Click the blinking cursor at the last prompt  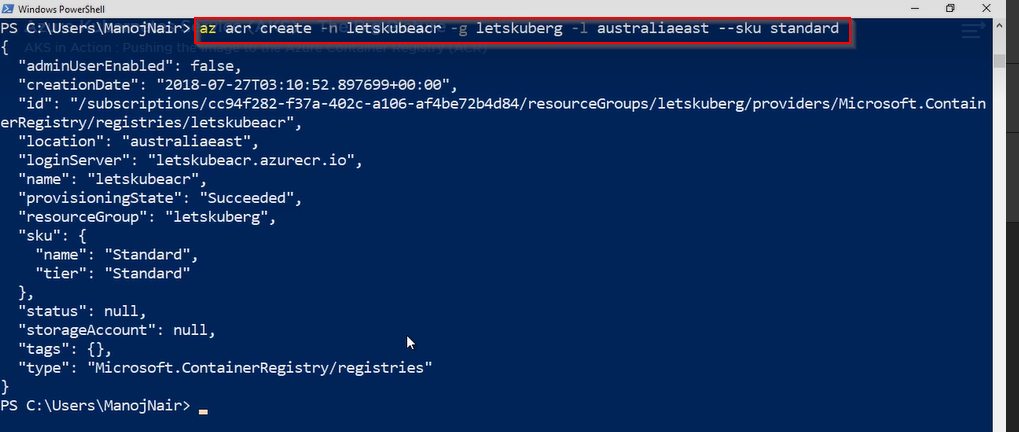(203, 408)
